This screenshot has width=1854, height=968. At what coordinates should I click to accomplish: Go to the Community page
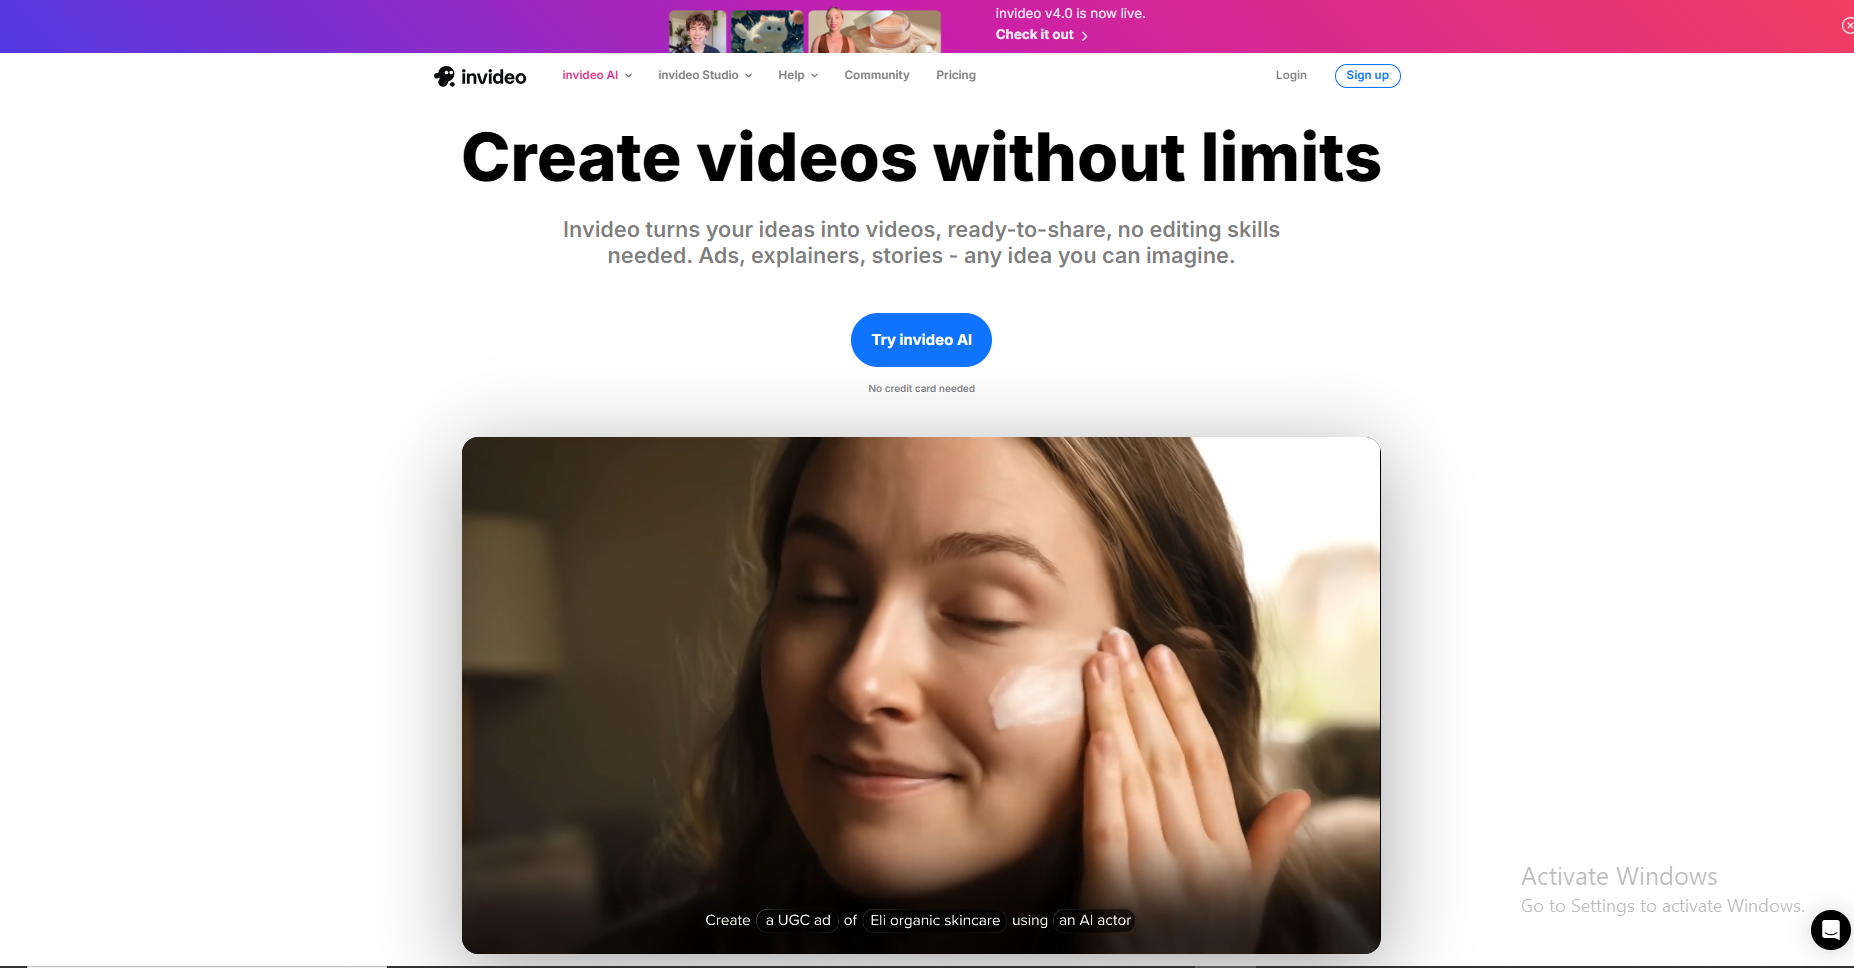point(877,75)
